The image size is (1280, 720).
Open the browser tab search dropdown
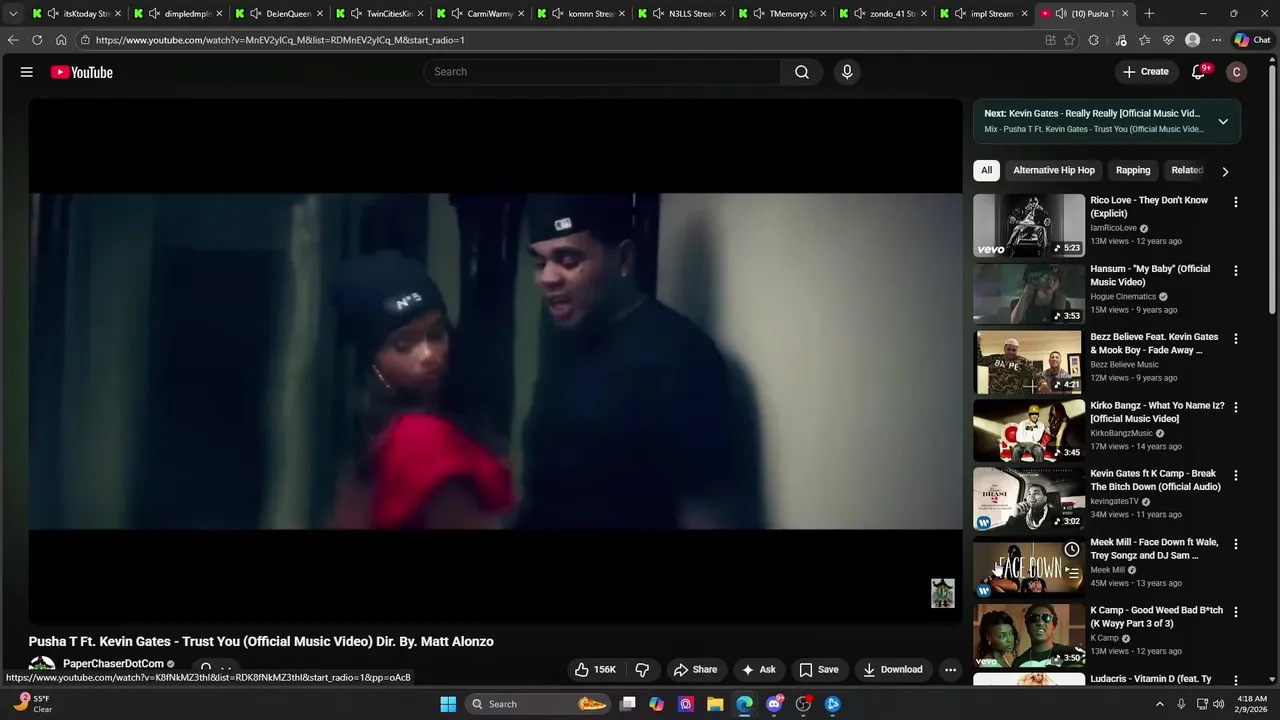pyautogui.click(x=13, y=14)
